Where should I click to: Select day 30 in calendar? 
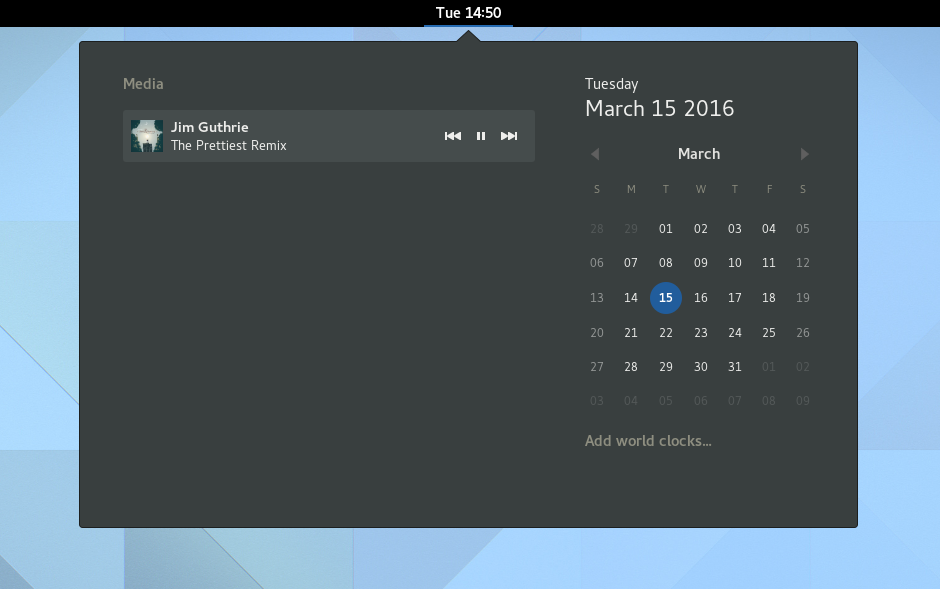pos(700,367)
